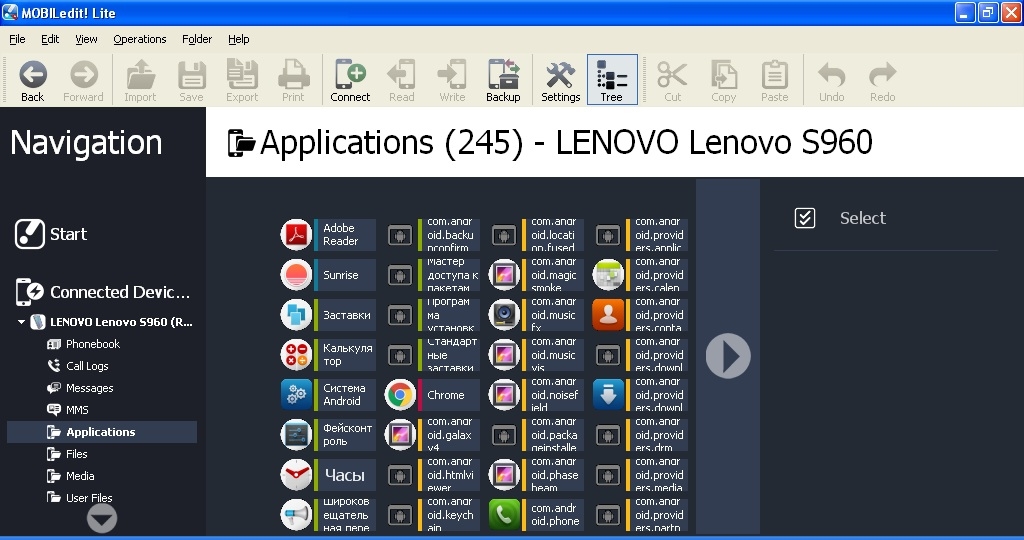Image resolution: width=1024 pixels, height=540 pixels.
Task: Open the Help menu
Action: pyautogui.click(x=238, y=39)
